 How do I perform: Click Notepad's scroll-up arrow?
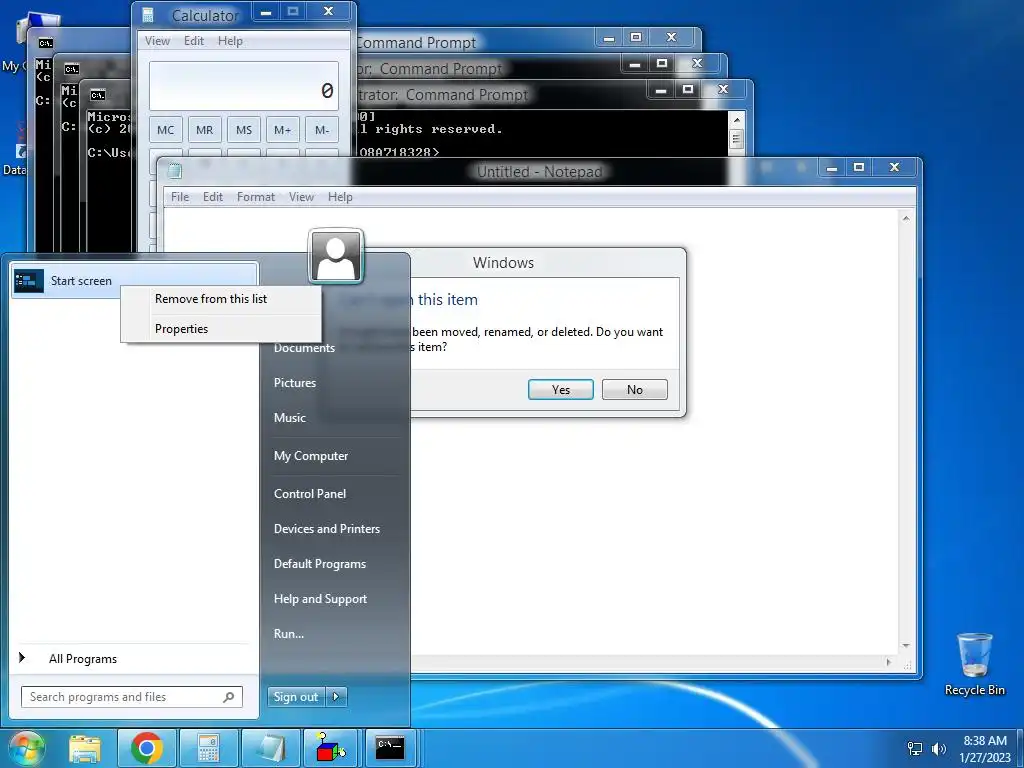906,218
